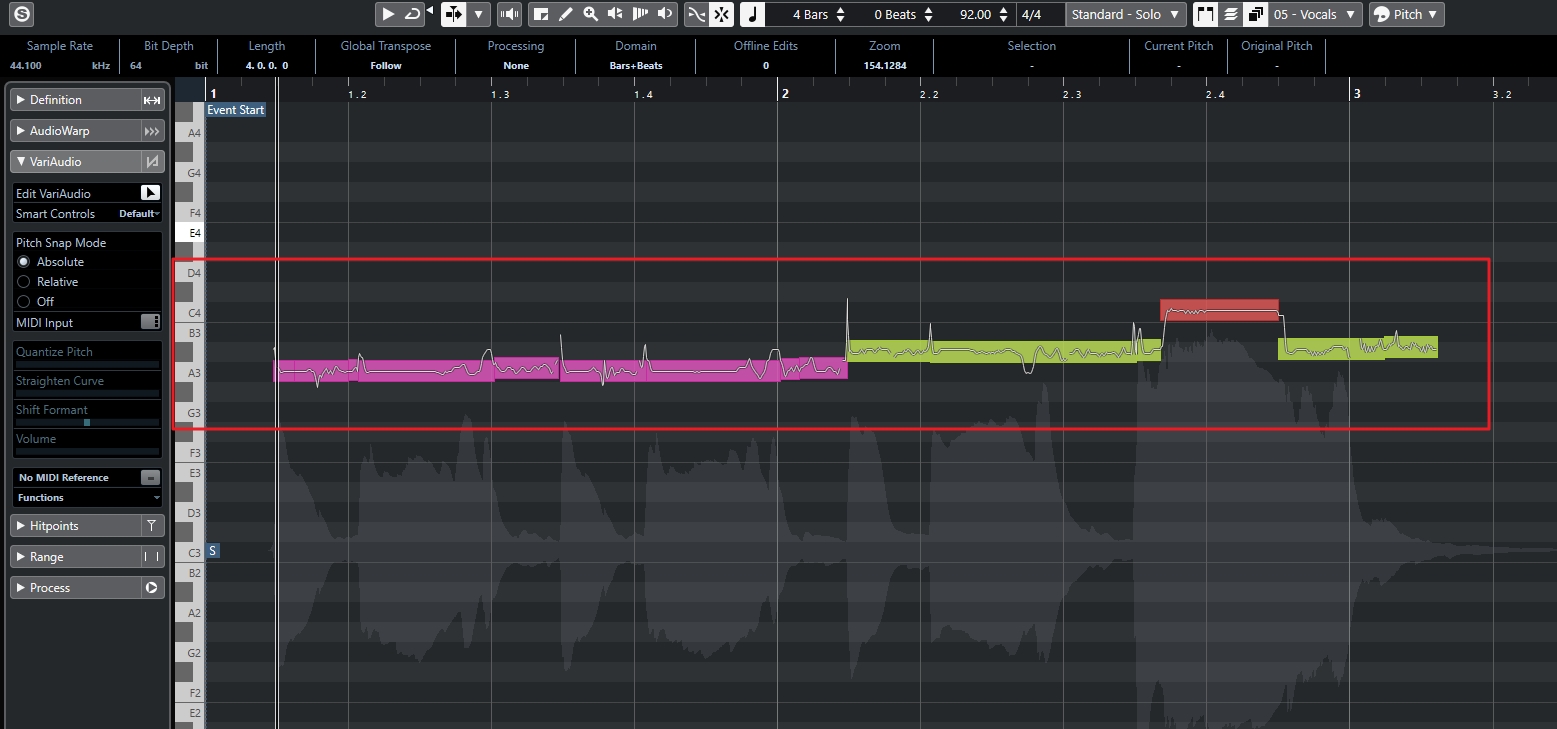
Task: Toggle the MIDI Input button
Action: tap(150, 322)
